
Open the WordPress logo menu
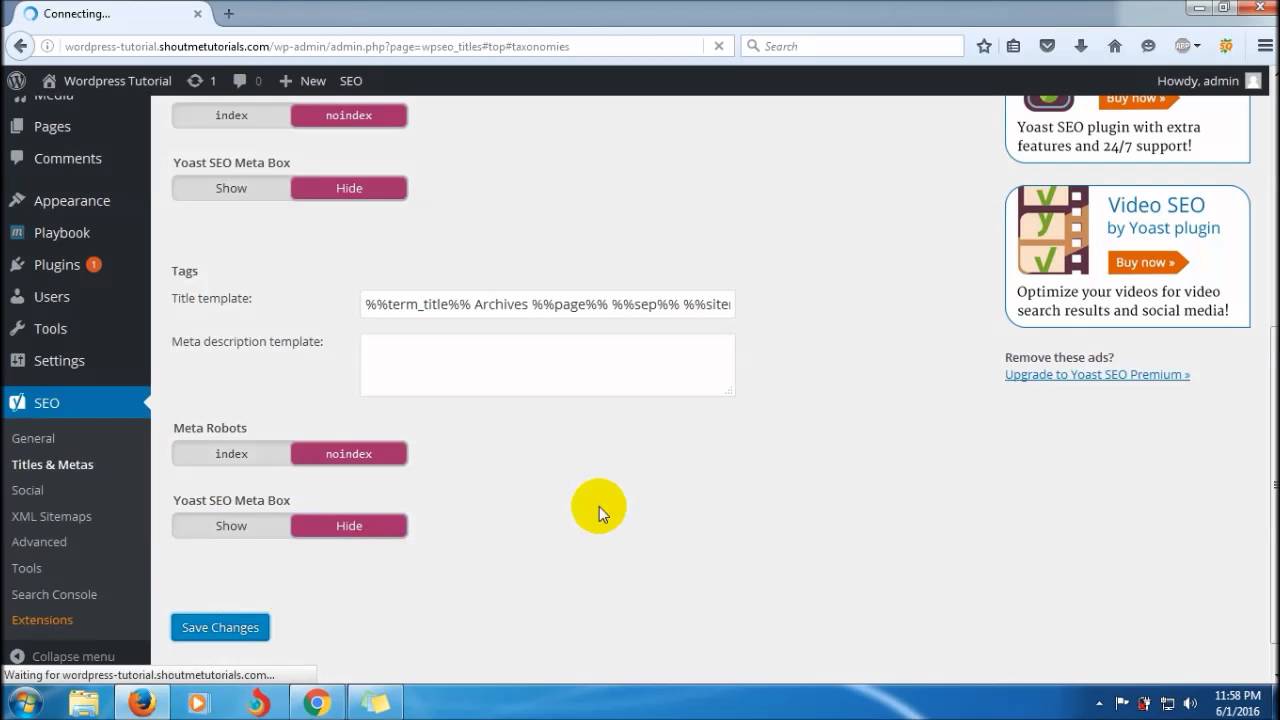[x=16, y=81]
